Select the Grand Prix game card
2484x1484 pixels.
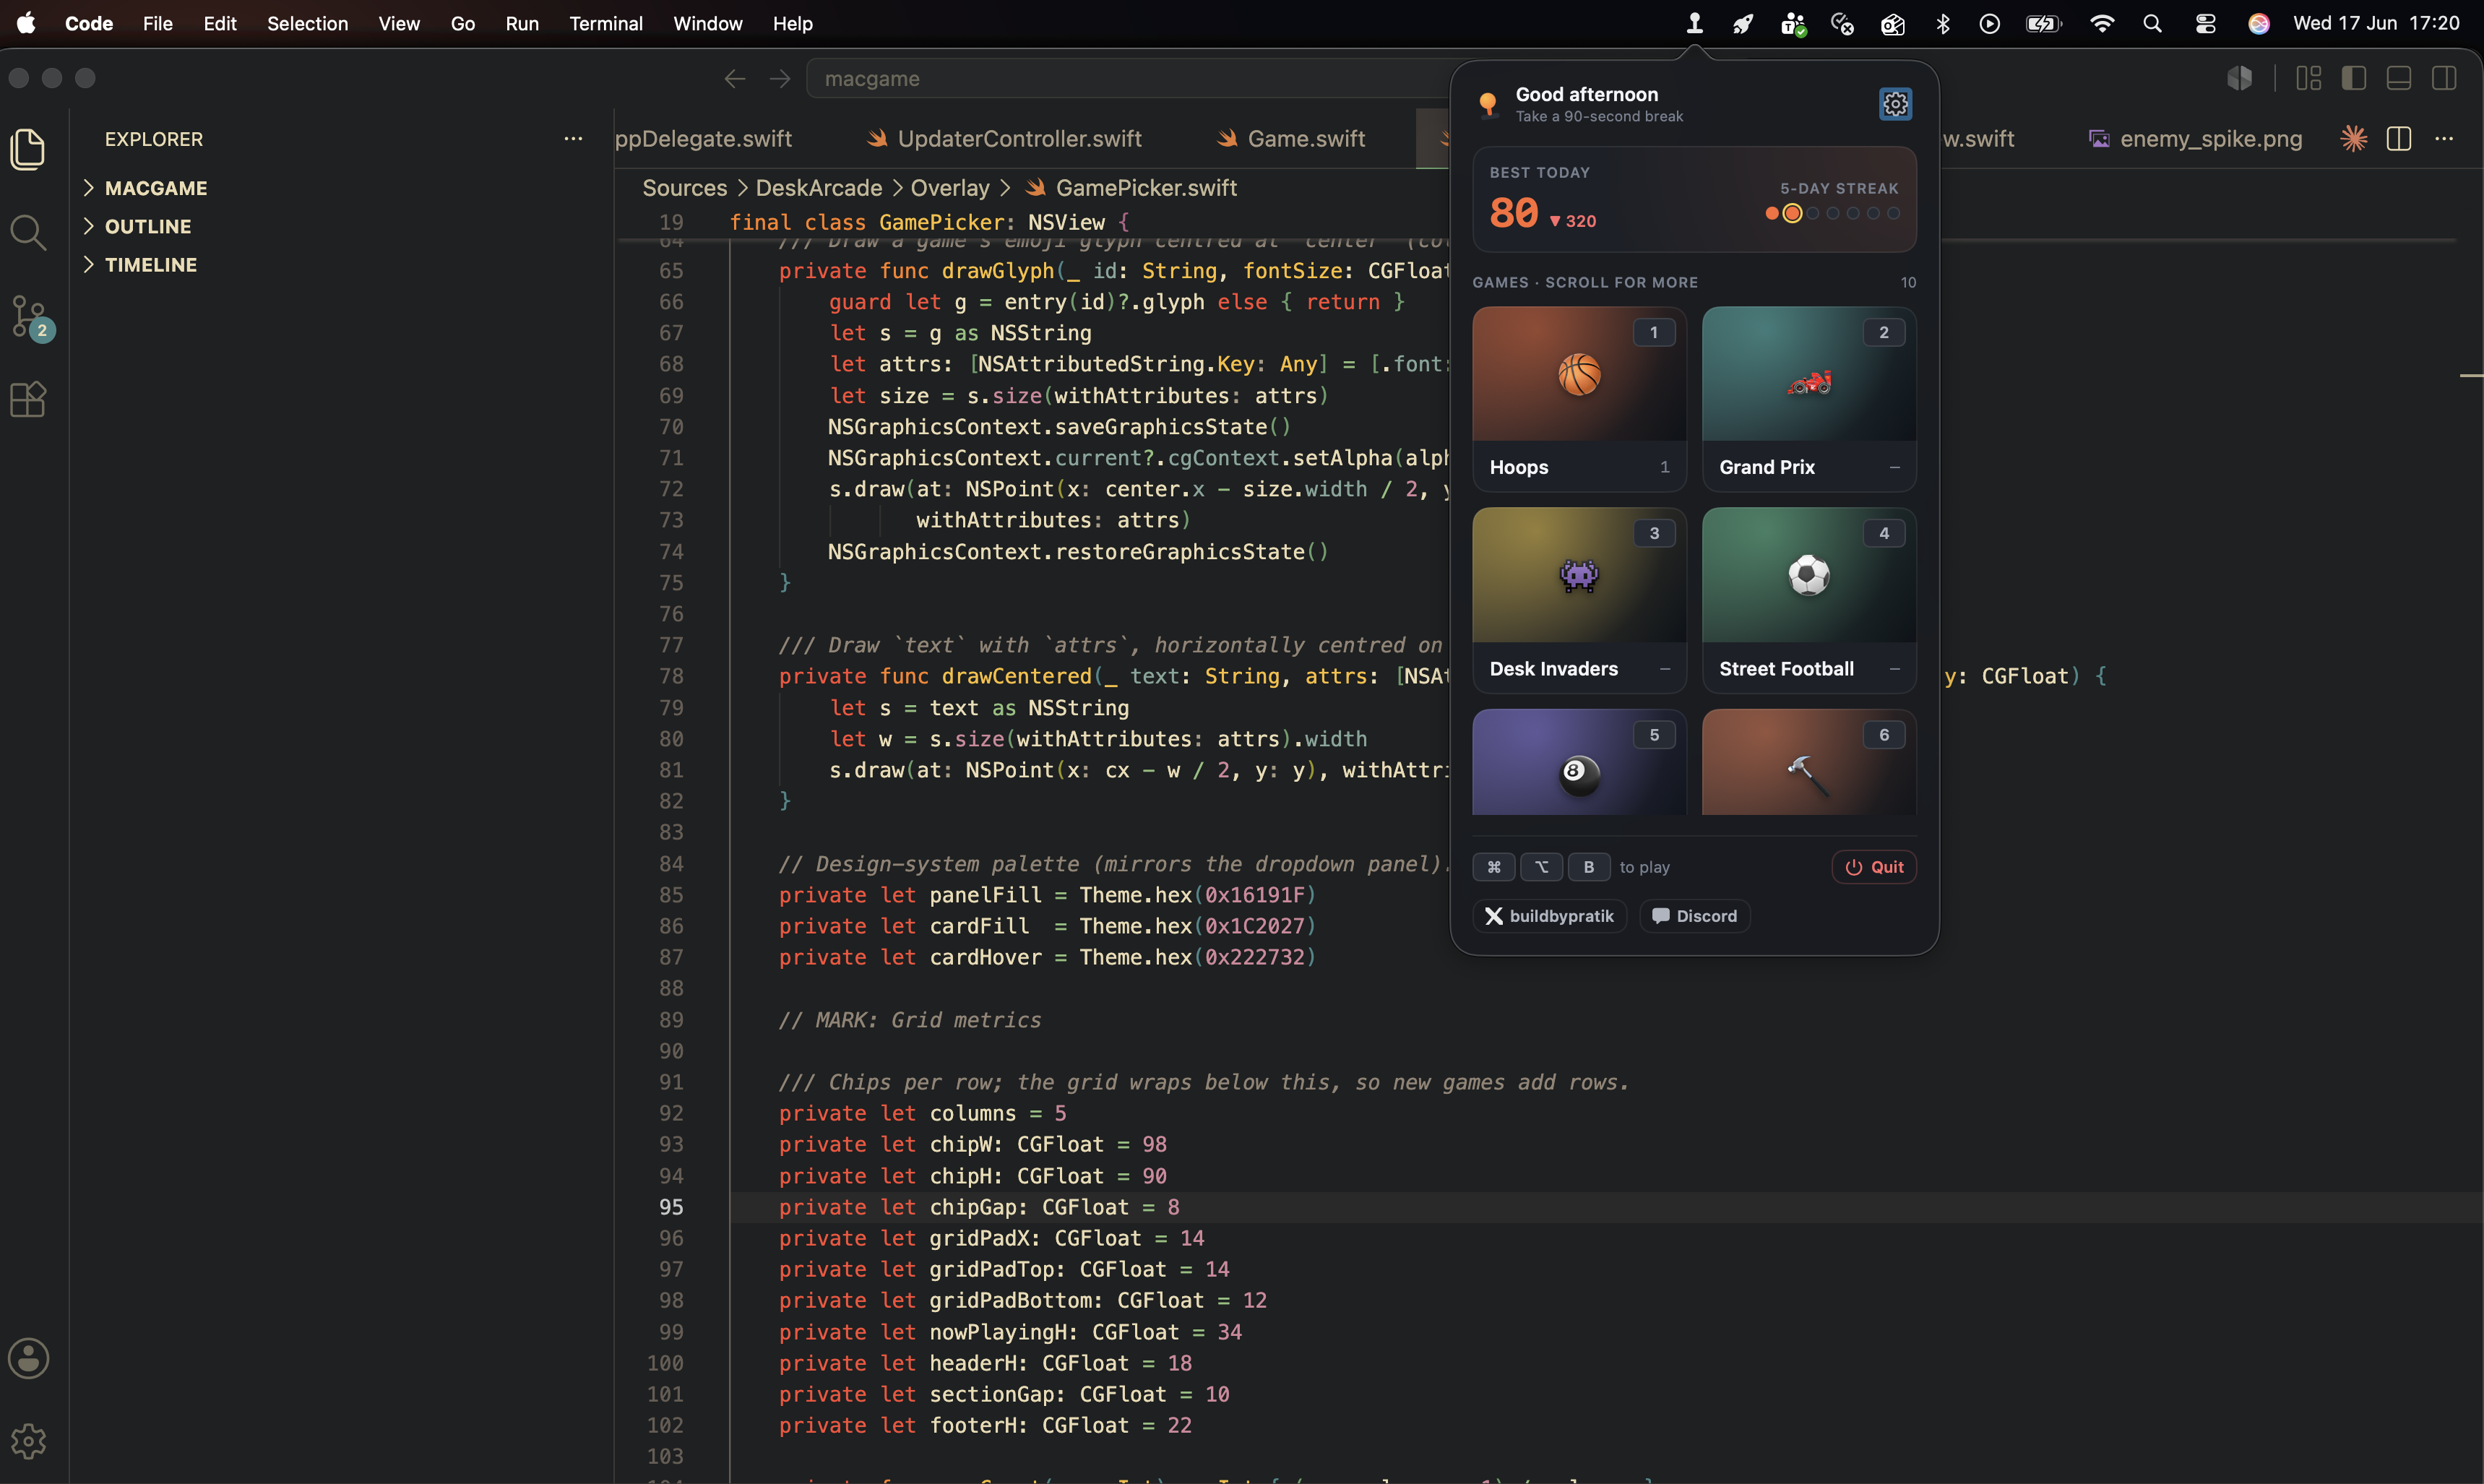click(x=1809, y=399)
